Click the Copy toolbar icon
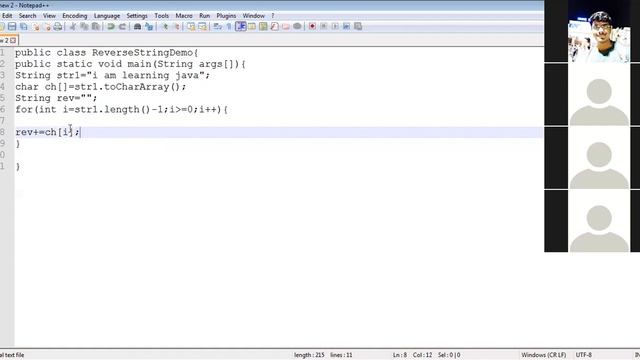640x360 pixels. (x=84, y=27)
